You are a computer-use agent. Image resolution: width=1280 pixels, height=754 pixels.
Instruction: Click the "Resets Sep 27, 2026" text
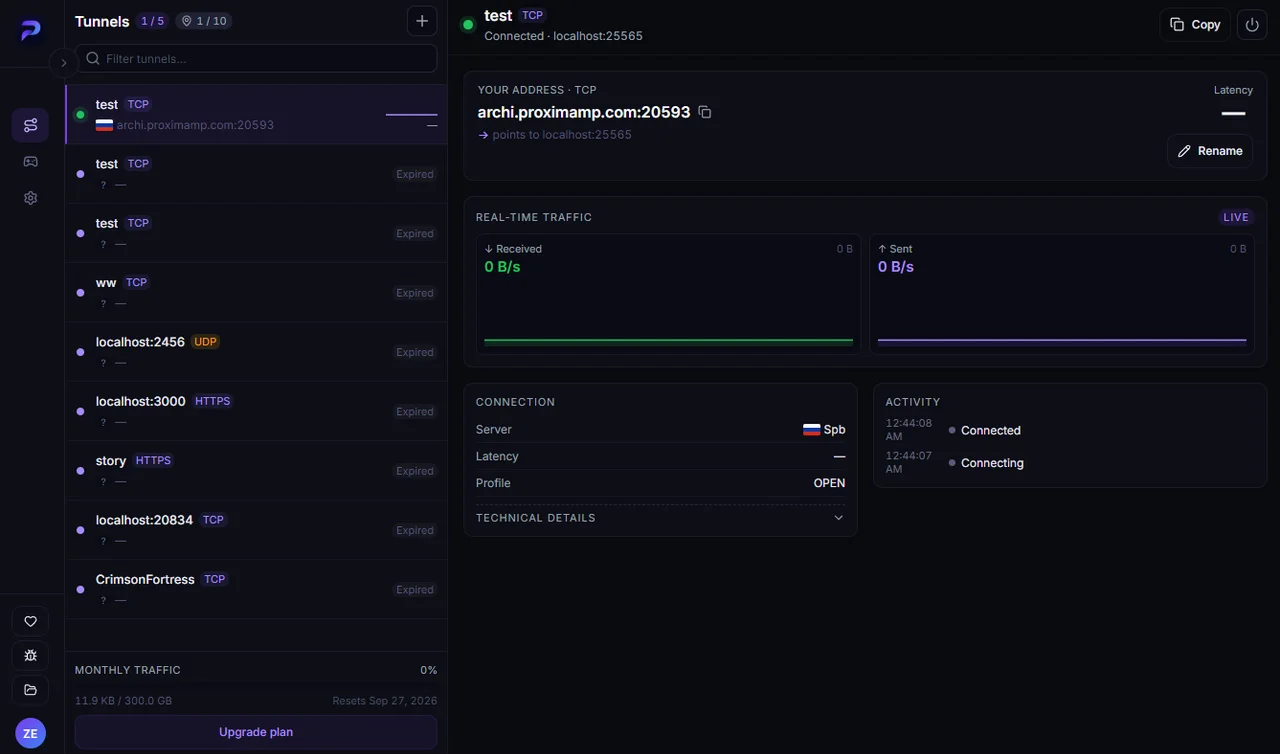tap(385, 701)
